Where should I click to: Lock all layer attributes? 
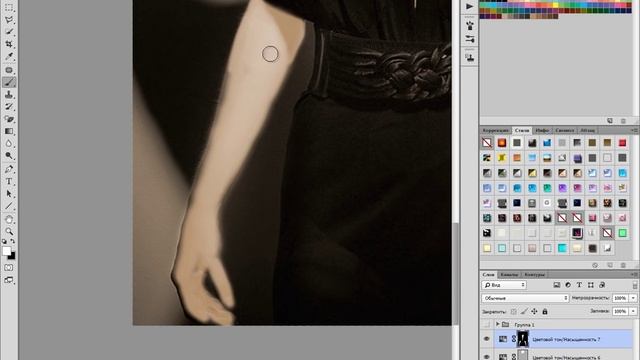click(x=545, y=311)
